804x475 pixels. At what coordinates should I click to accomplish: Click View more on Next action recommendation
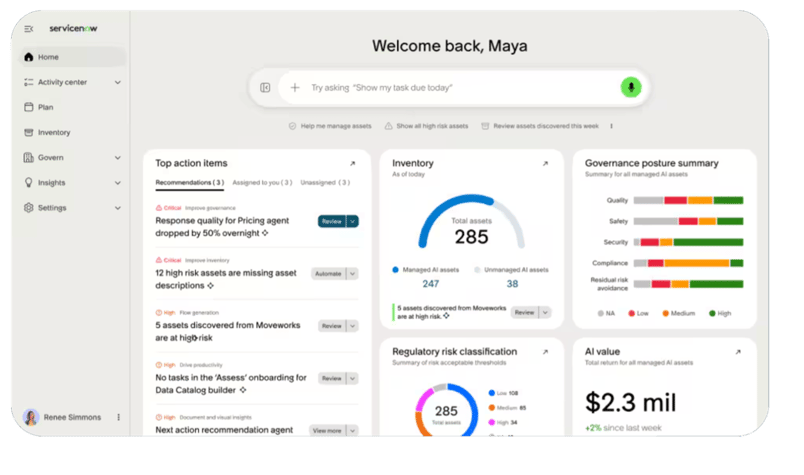click(327, 430)
